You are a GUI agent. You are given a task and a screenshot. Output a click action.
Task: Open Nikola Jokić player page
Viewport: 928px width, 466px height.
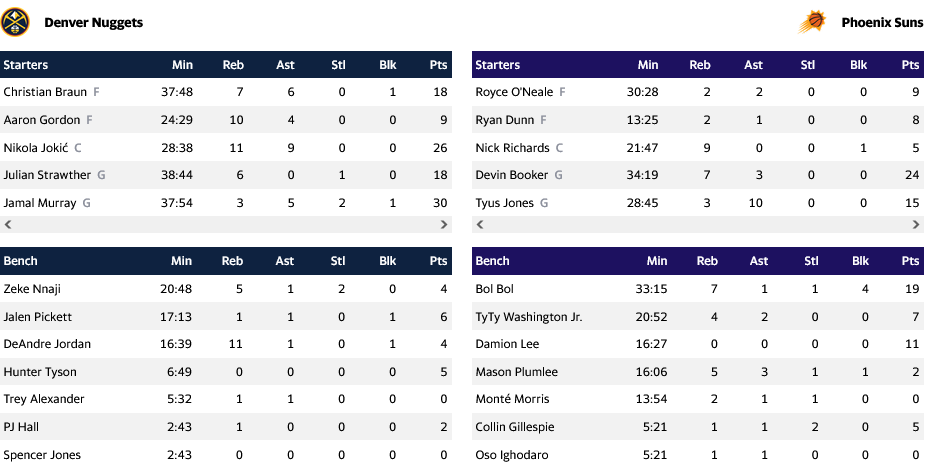tap(35, 147)
